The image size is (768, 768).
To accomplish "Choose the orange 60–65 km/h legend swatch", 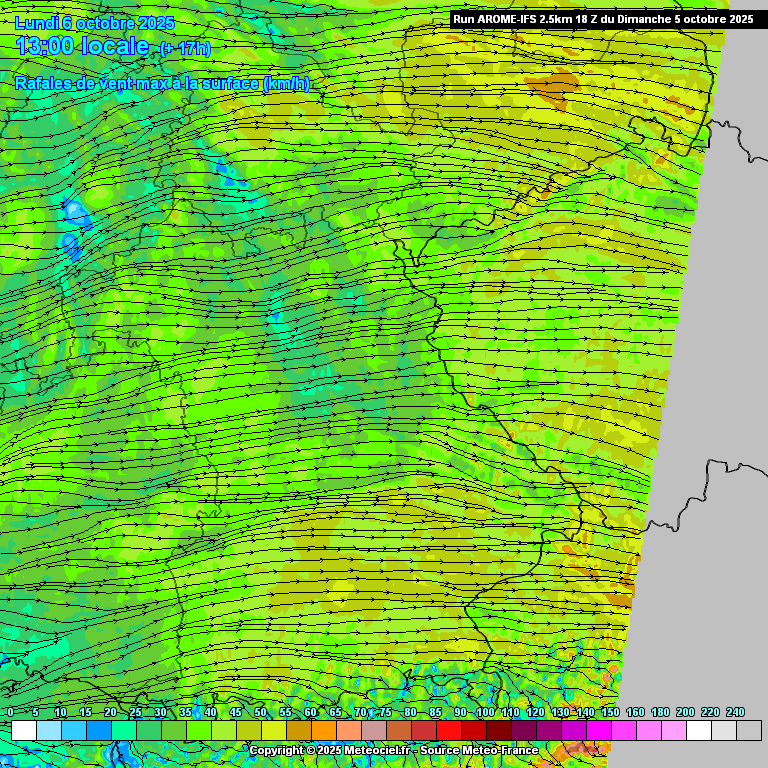I will coord(323,730).
